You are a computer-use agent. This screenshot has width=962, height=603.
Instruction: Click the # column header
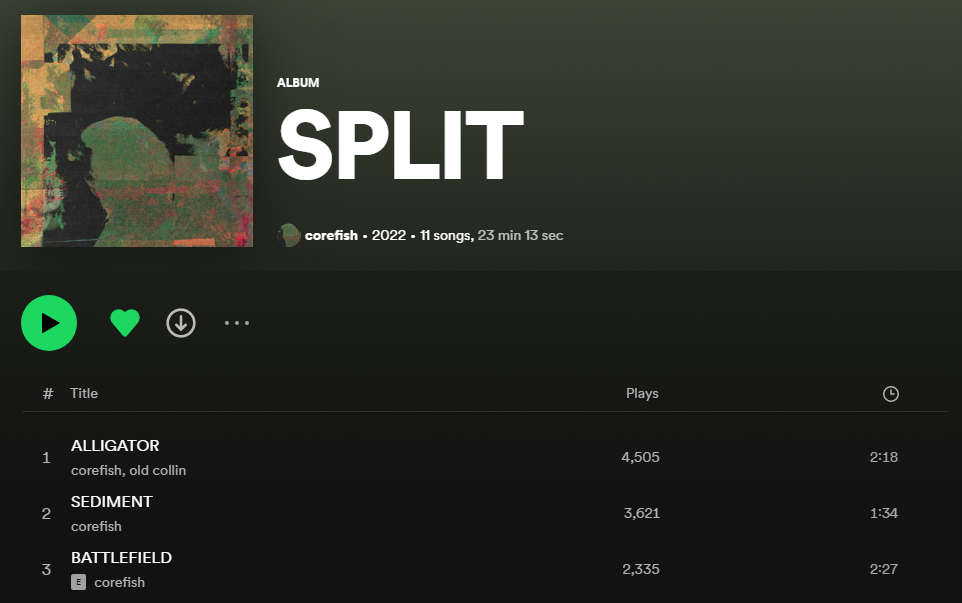point(48,394)
